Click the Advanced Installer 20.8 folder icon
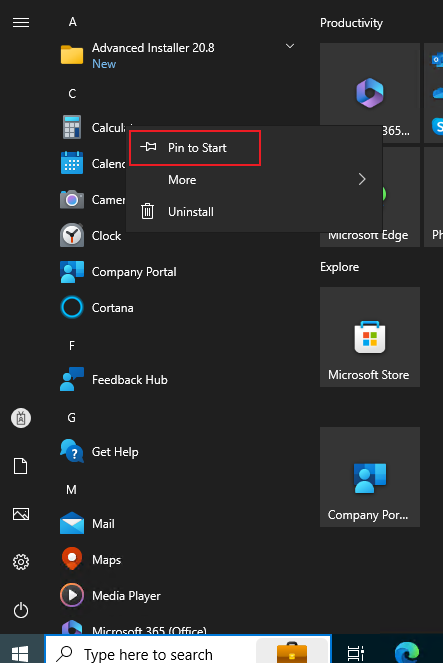Screen dimensions: 443x663 [x=72, y=55]
